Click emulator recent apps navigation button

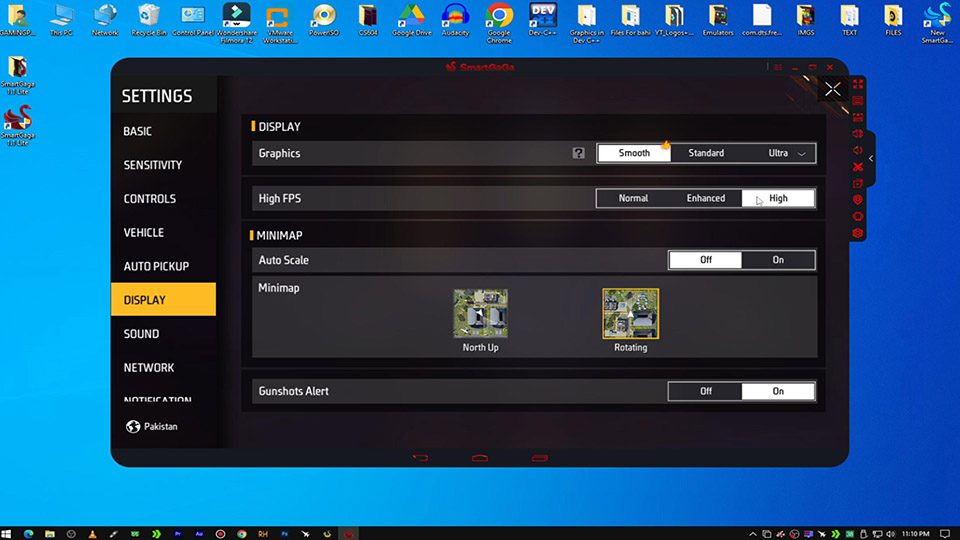(539, 457)
